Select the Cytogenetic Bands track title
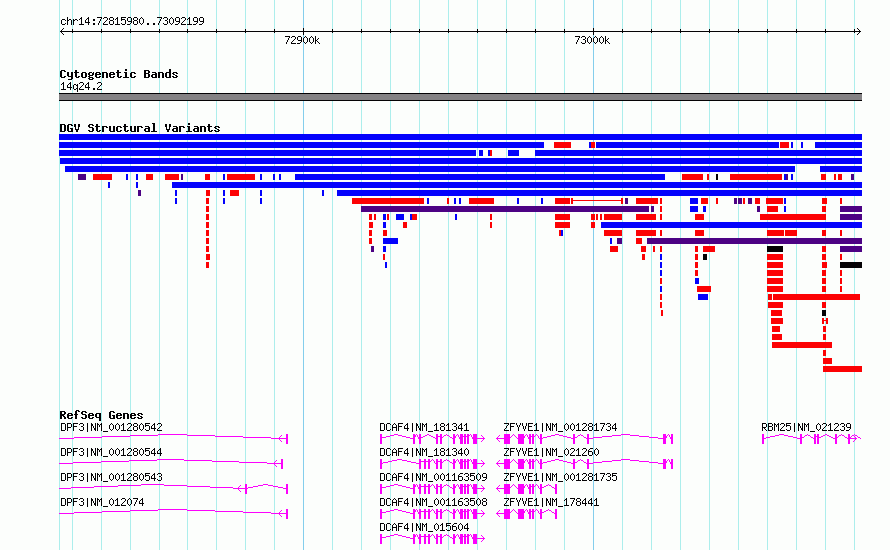890x550 pixels. pos(119,74)
